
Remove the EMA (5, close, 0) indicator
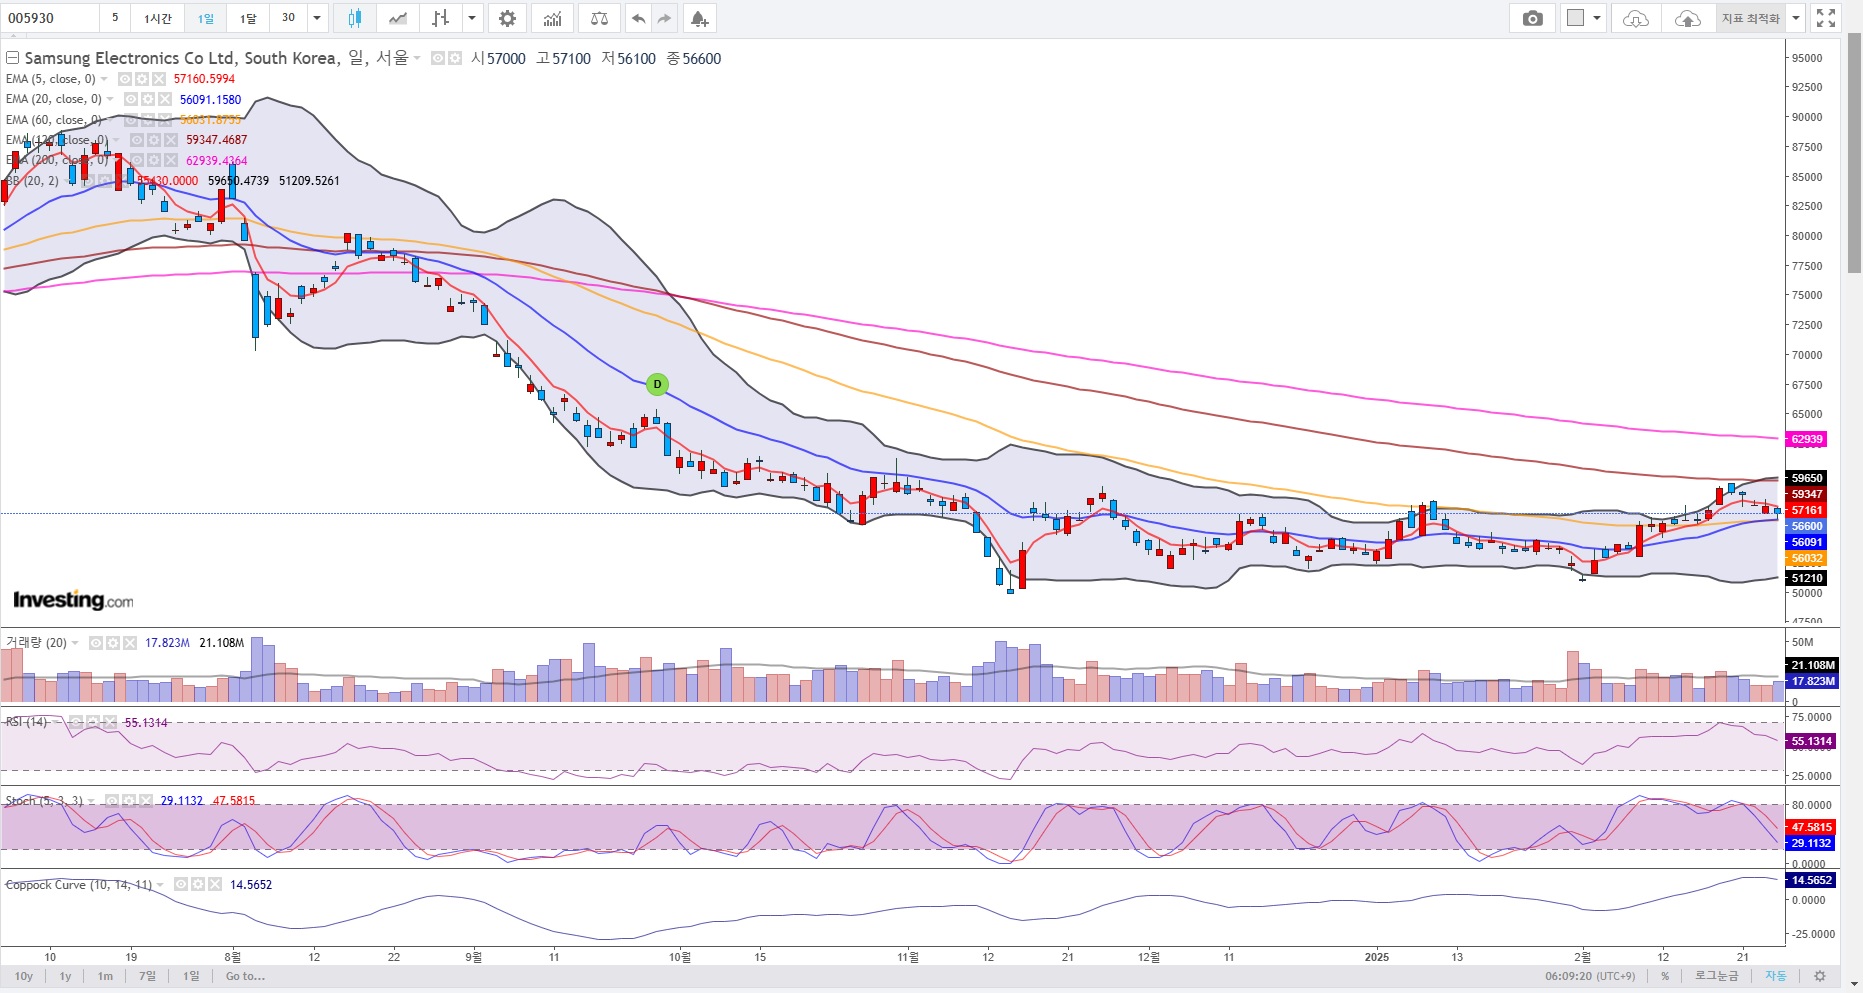pyautogui.click(x=158, y=79)
